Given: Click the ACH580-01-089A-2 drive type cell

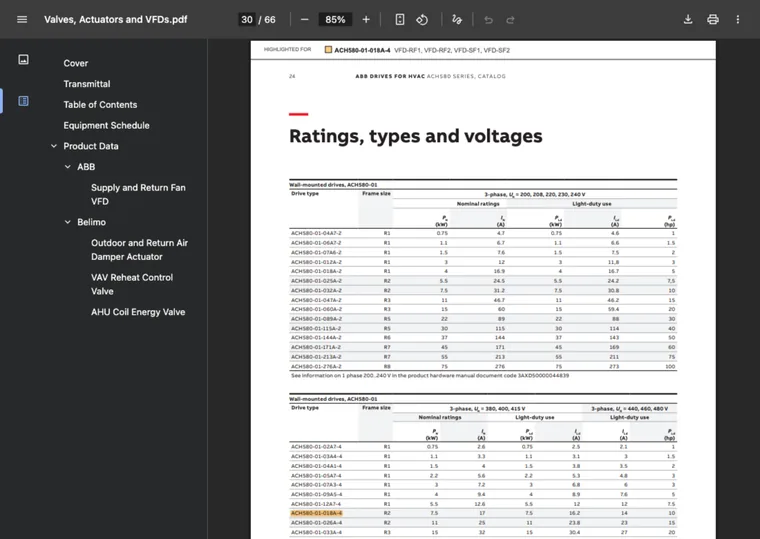Looking at the screenshot, I should point(317,319).
